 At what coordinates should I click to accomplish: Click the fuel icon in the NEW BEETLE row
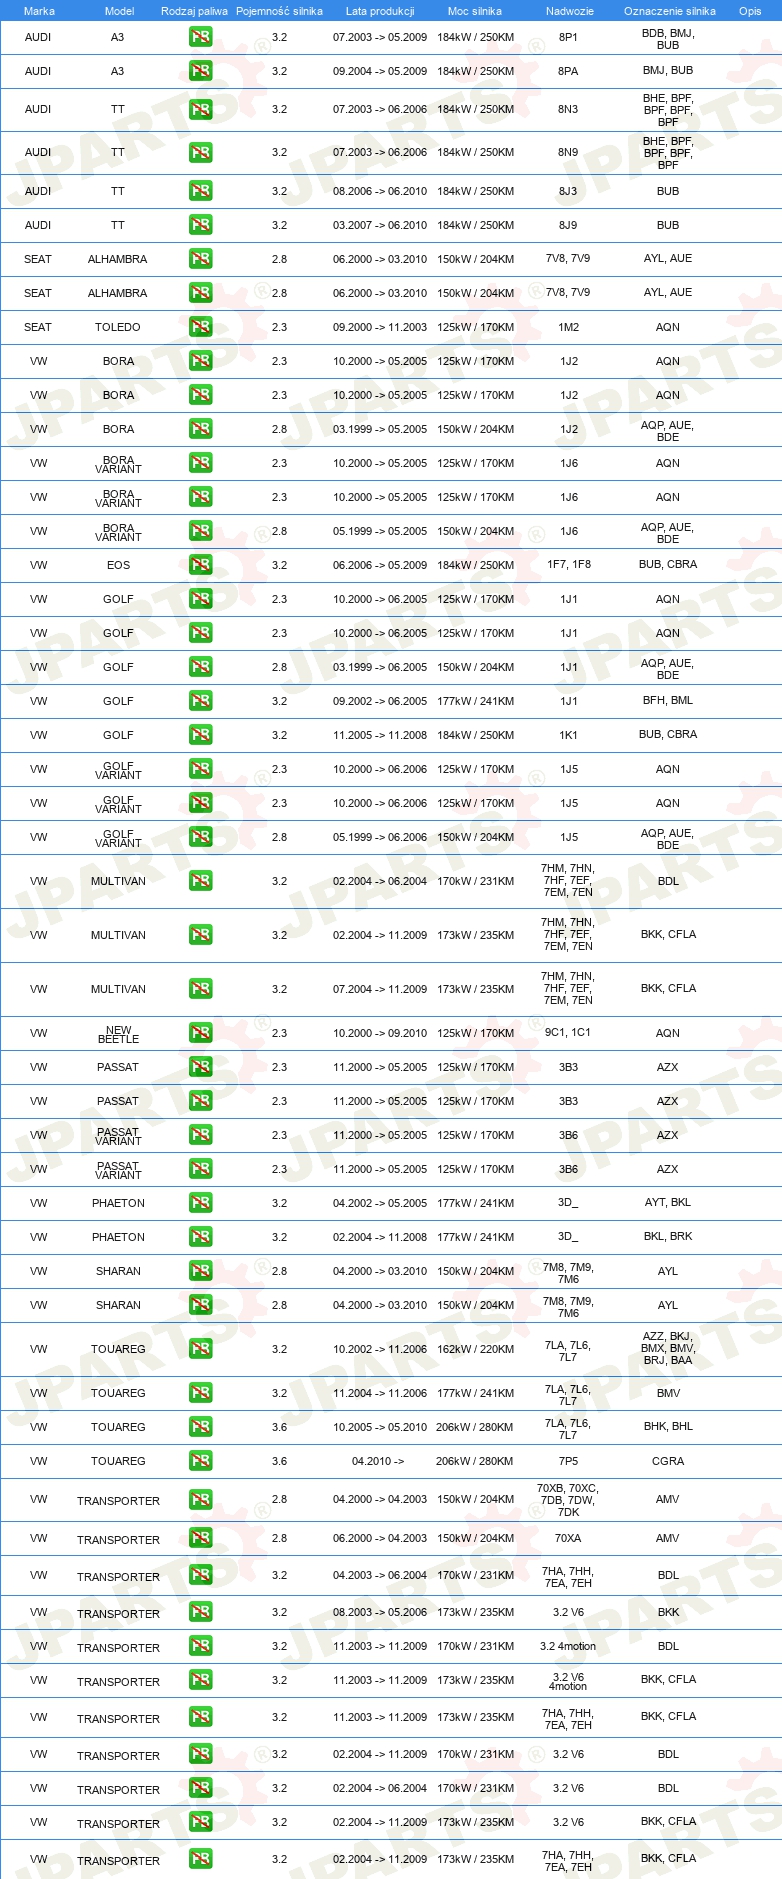pyautogui.click(x=201, y=1033)
